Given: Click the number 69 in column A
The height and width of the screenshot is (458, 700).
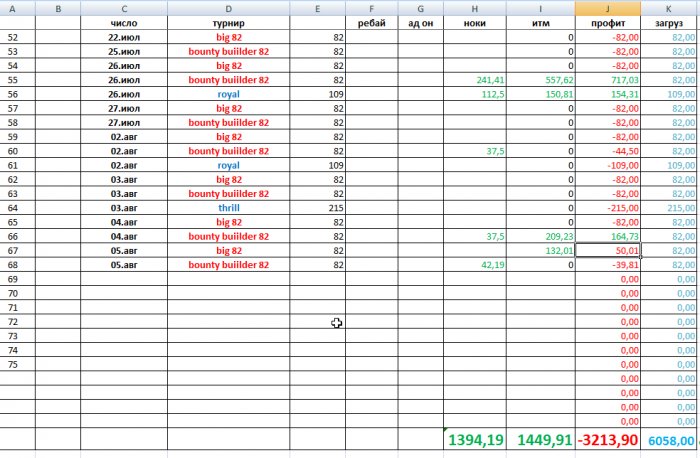Looking at the screenshot, I should [x=12, y=279].
